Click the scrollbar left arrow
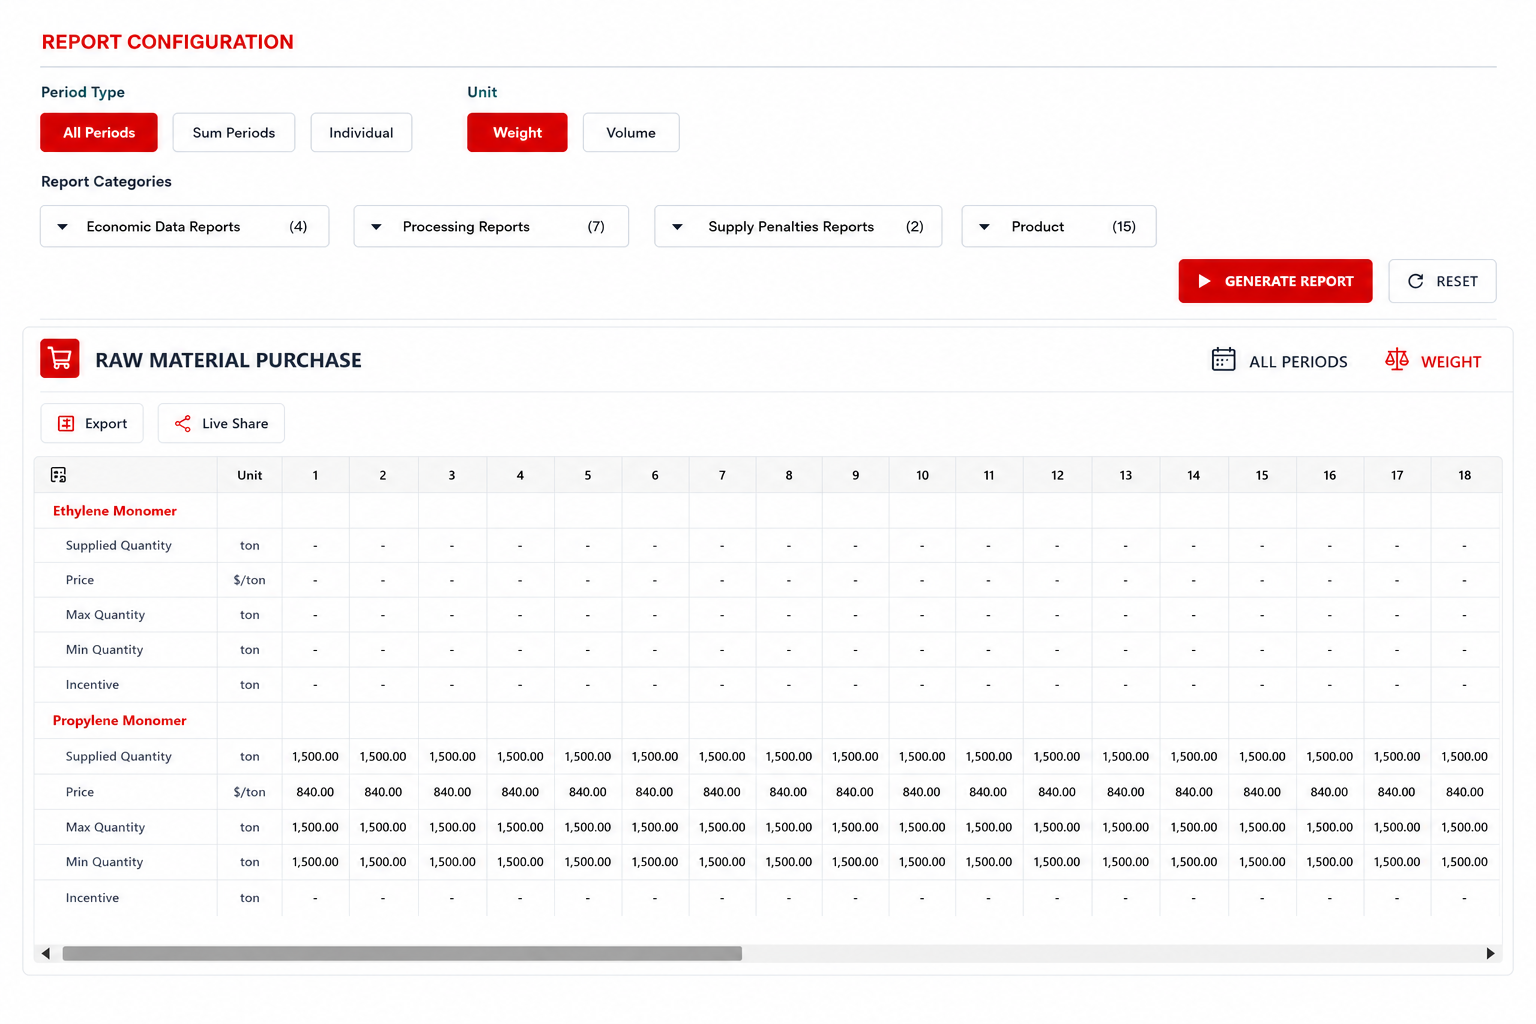This screenshot has width=1536, height=1024. [x=45, y=954]
